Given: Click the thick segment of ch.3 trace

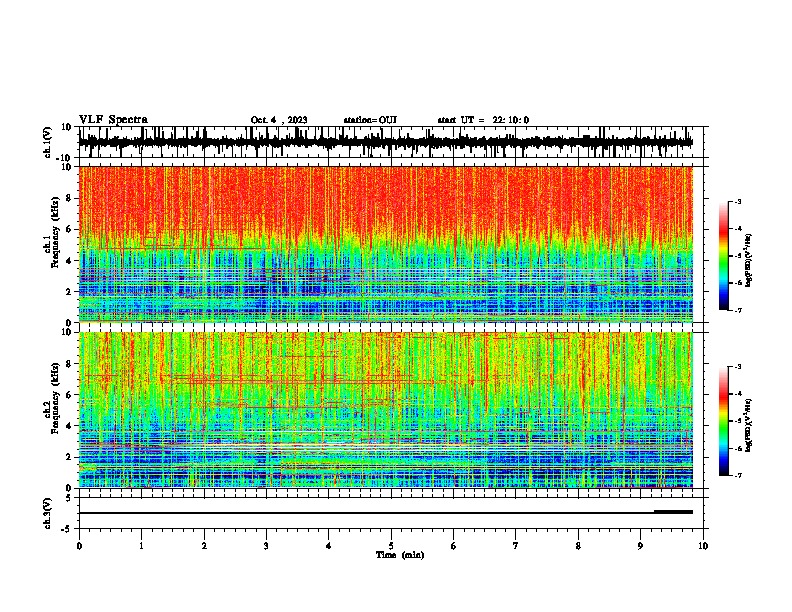Looking at the screenshot, I should 673,512.
